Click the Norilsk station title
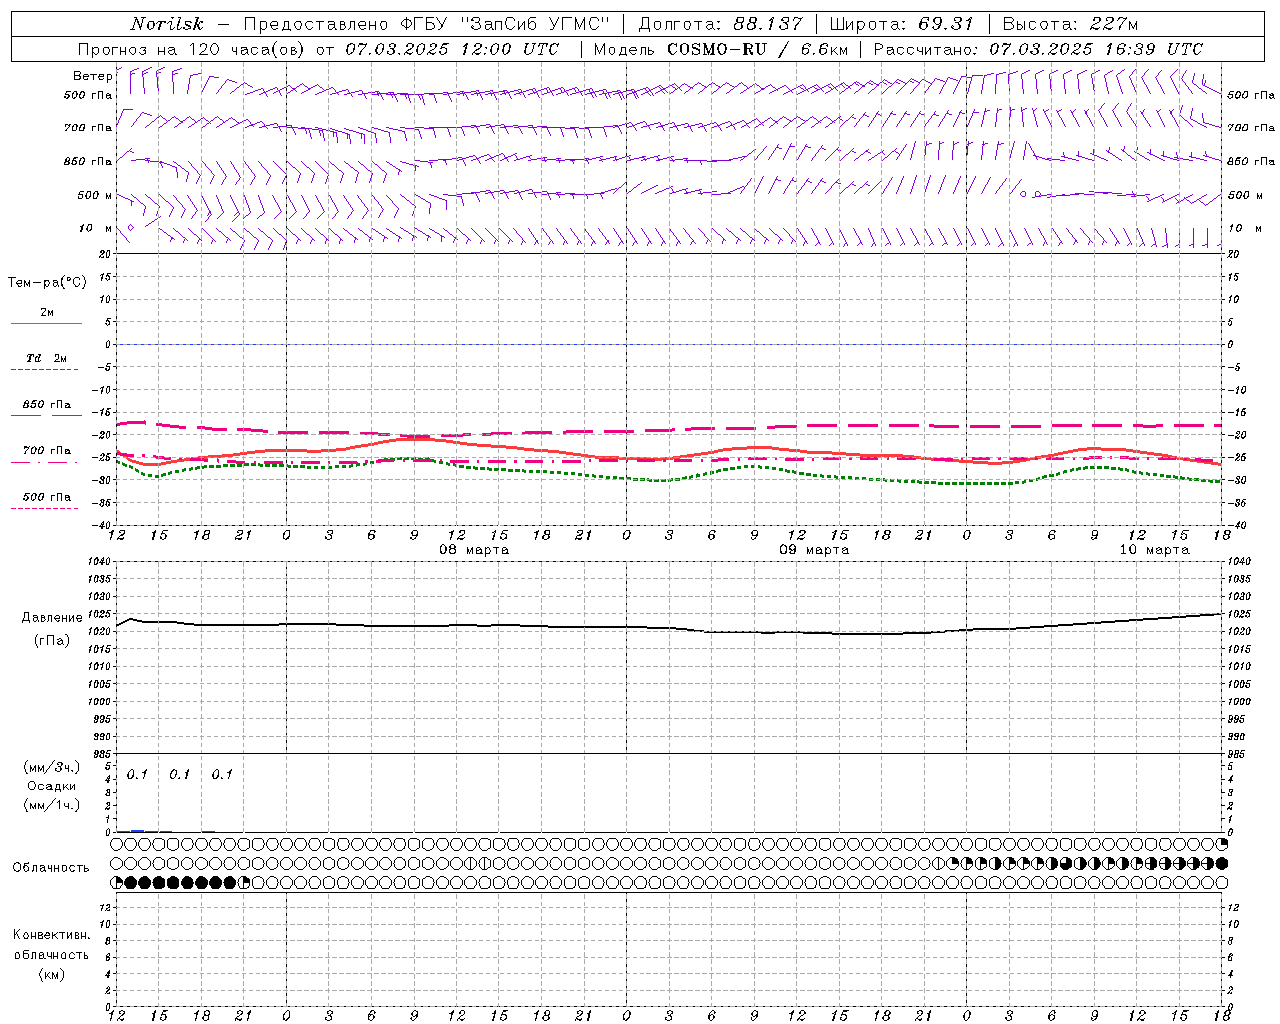Viewport: 1280px width, 1024px height. 166,24
